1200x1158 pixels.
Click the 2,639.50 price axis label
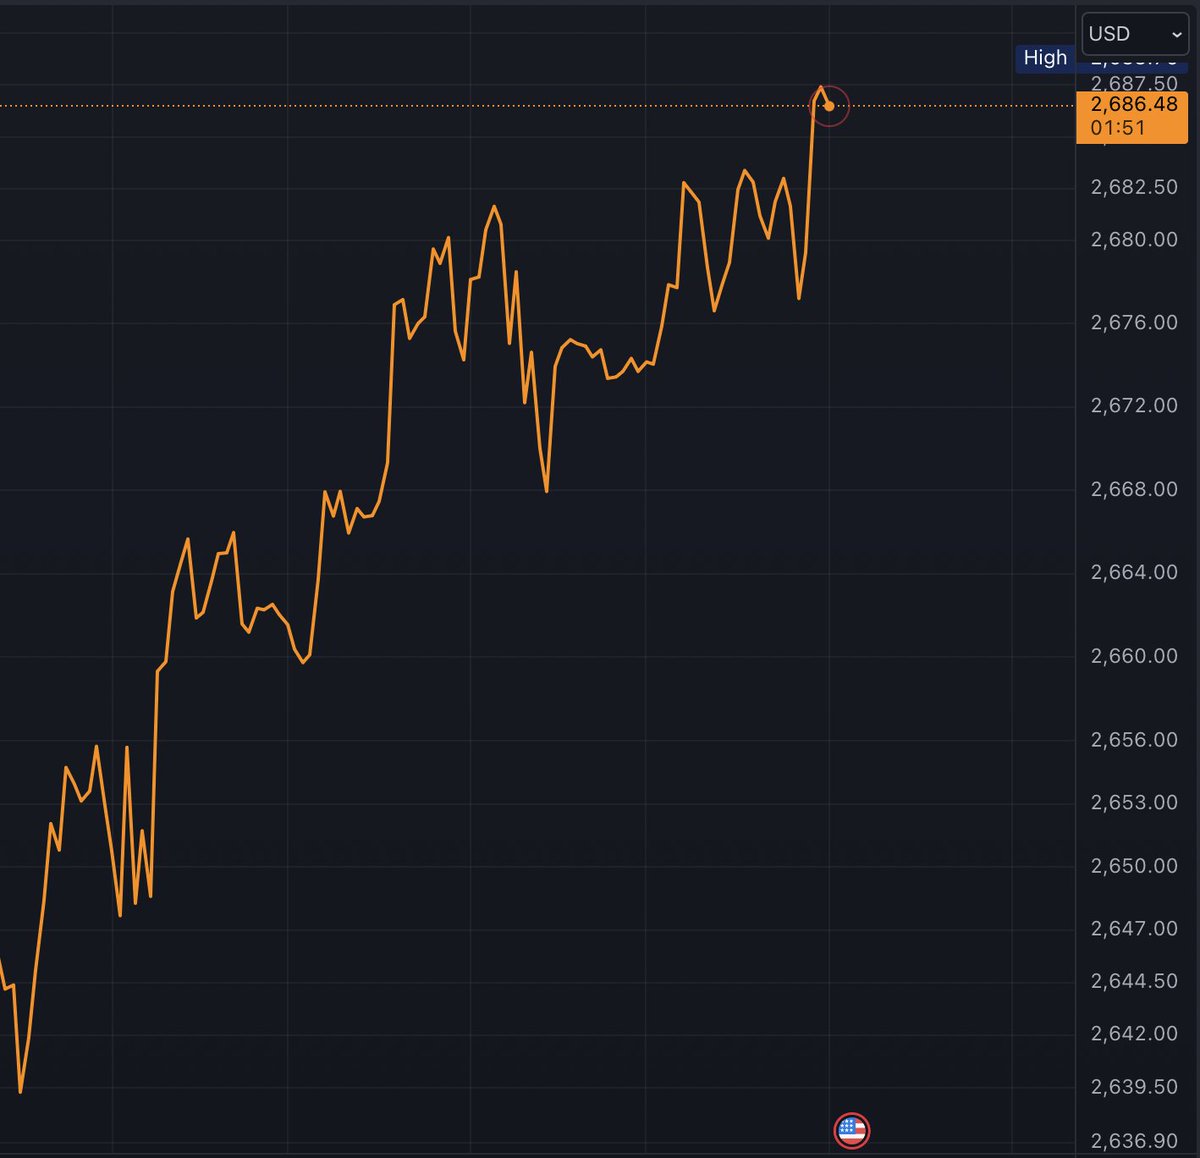point(1134,1086)
